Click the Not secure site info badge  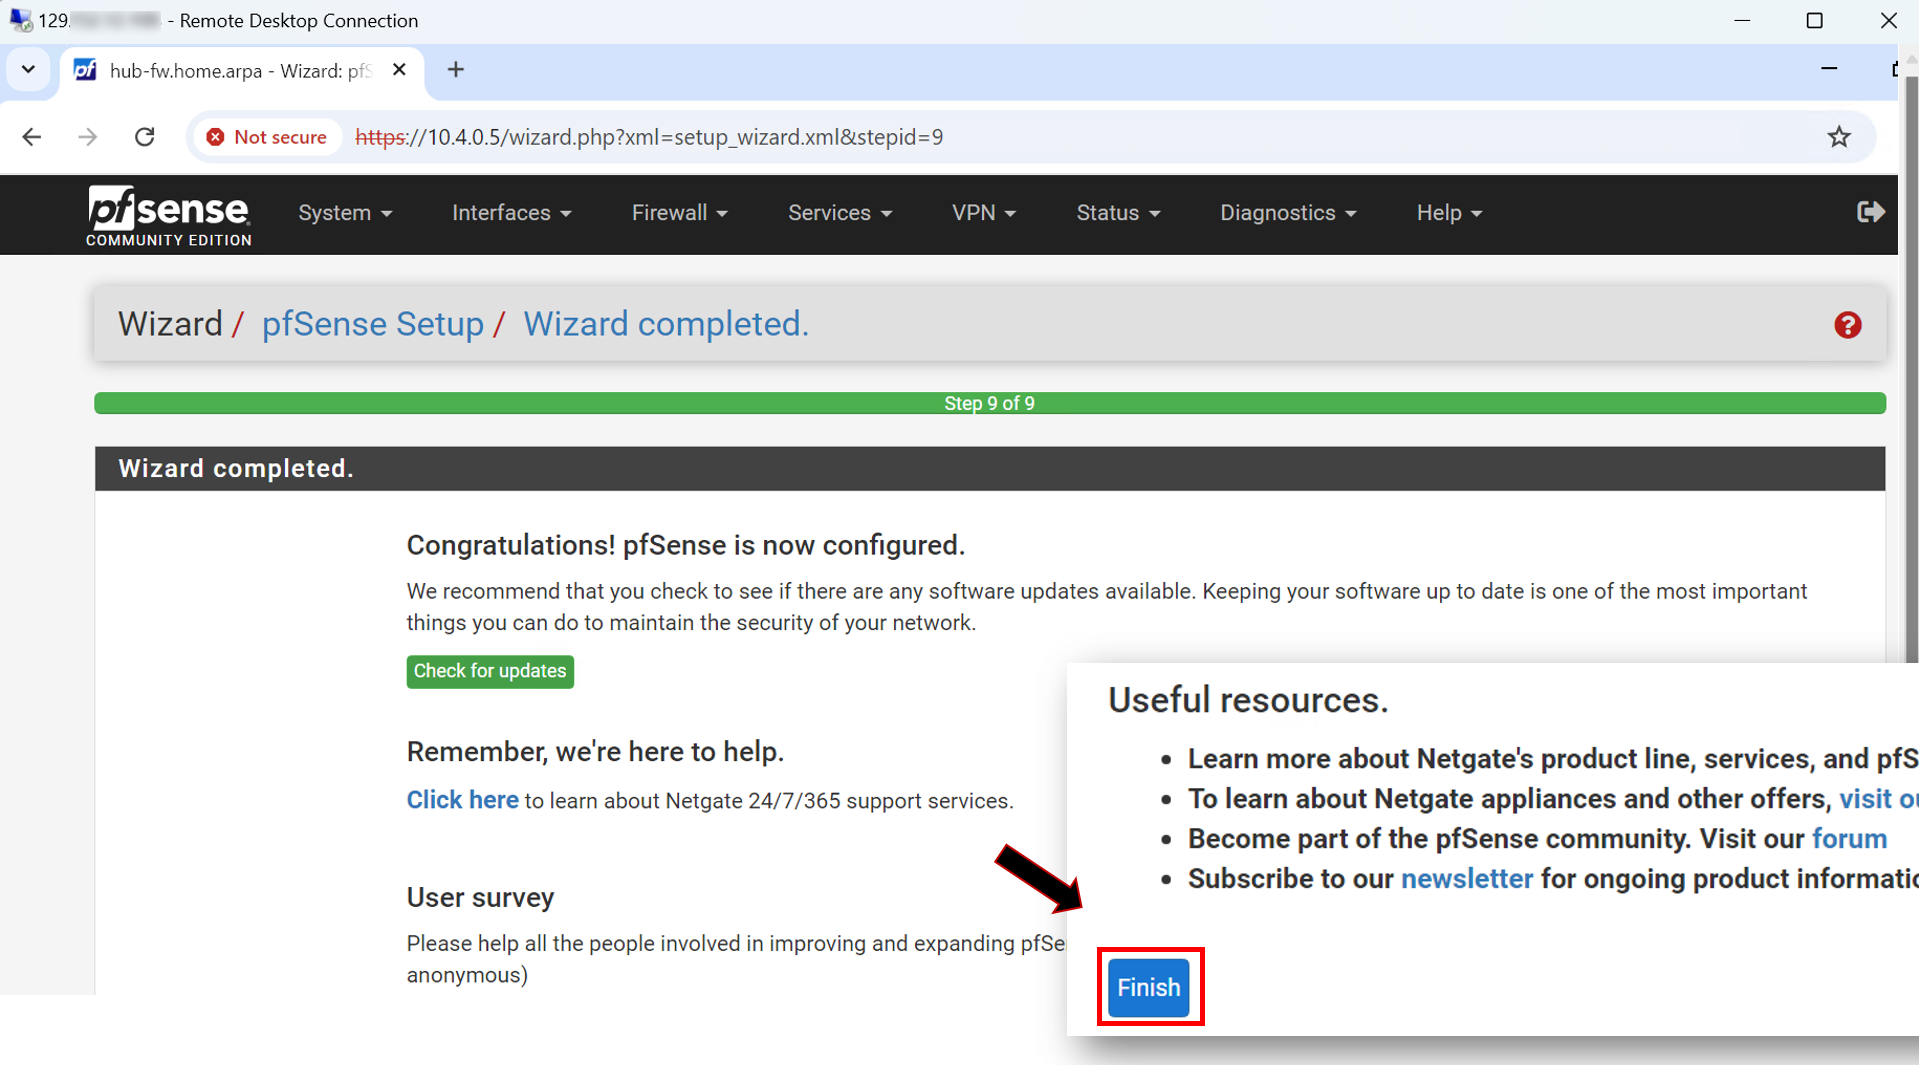267,137
